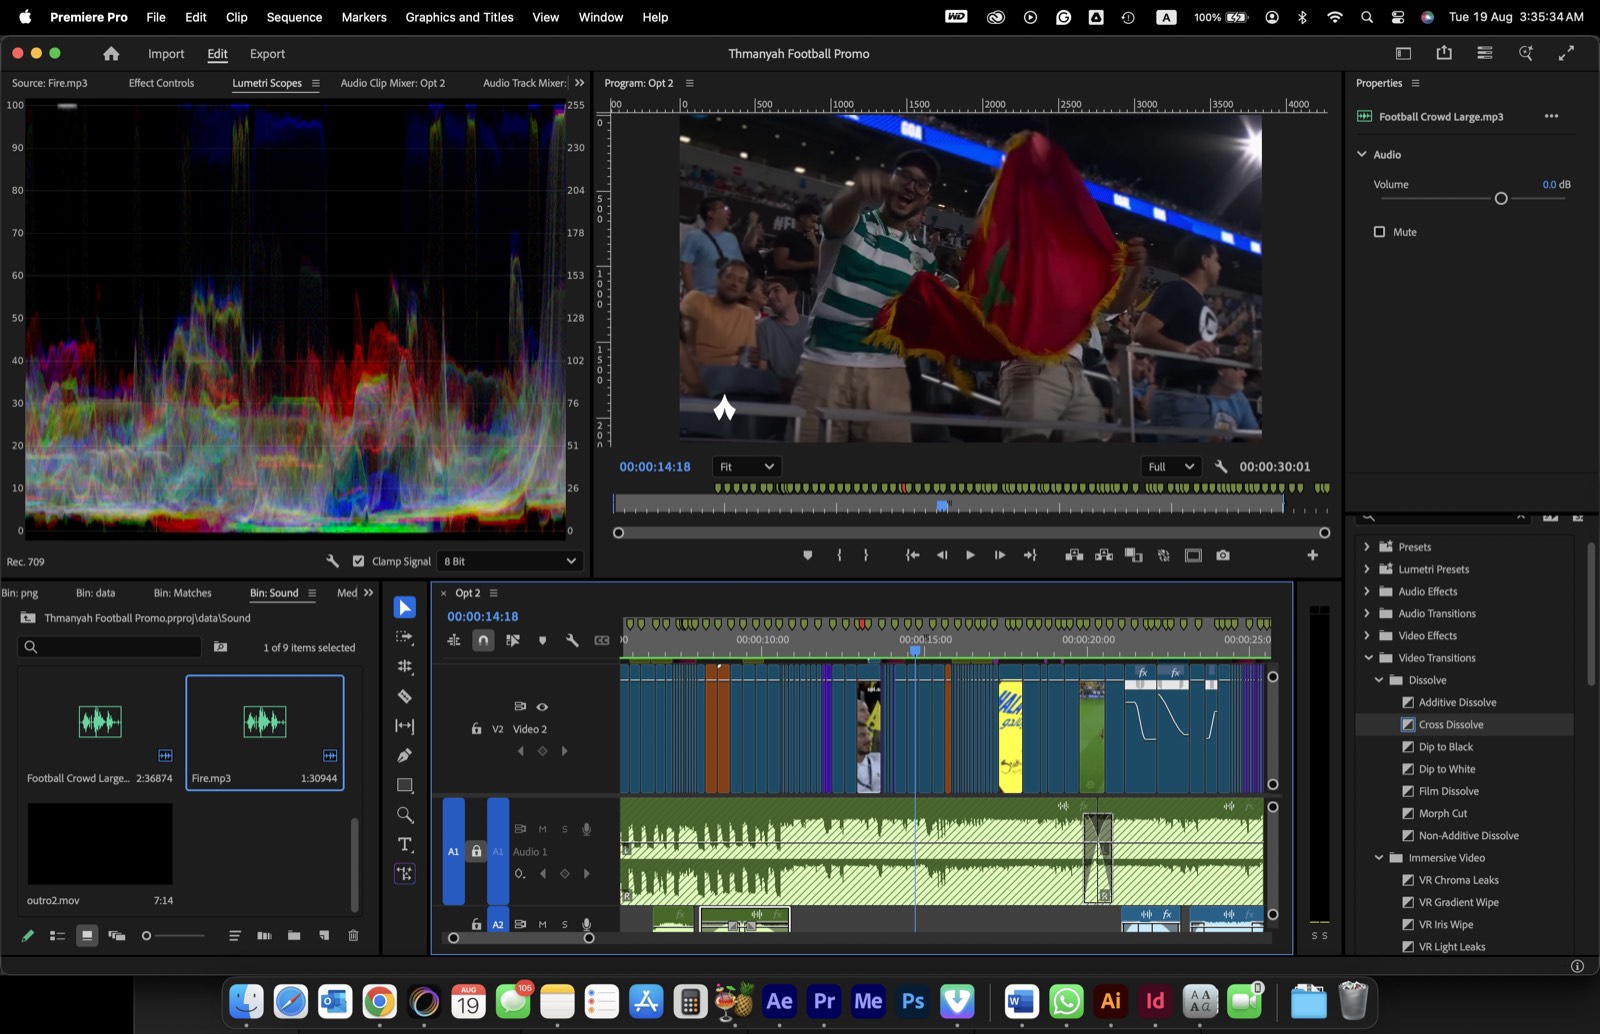Select the Pen tool
This screenshot has height=1034, width=1600.
(404, 755)
